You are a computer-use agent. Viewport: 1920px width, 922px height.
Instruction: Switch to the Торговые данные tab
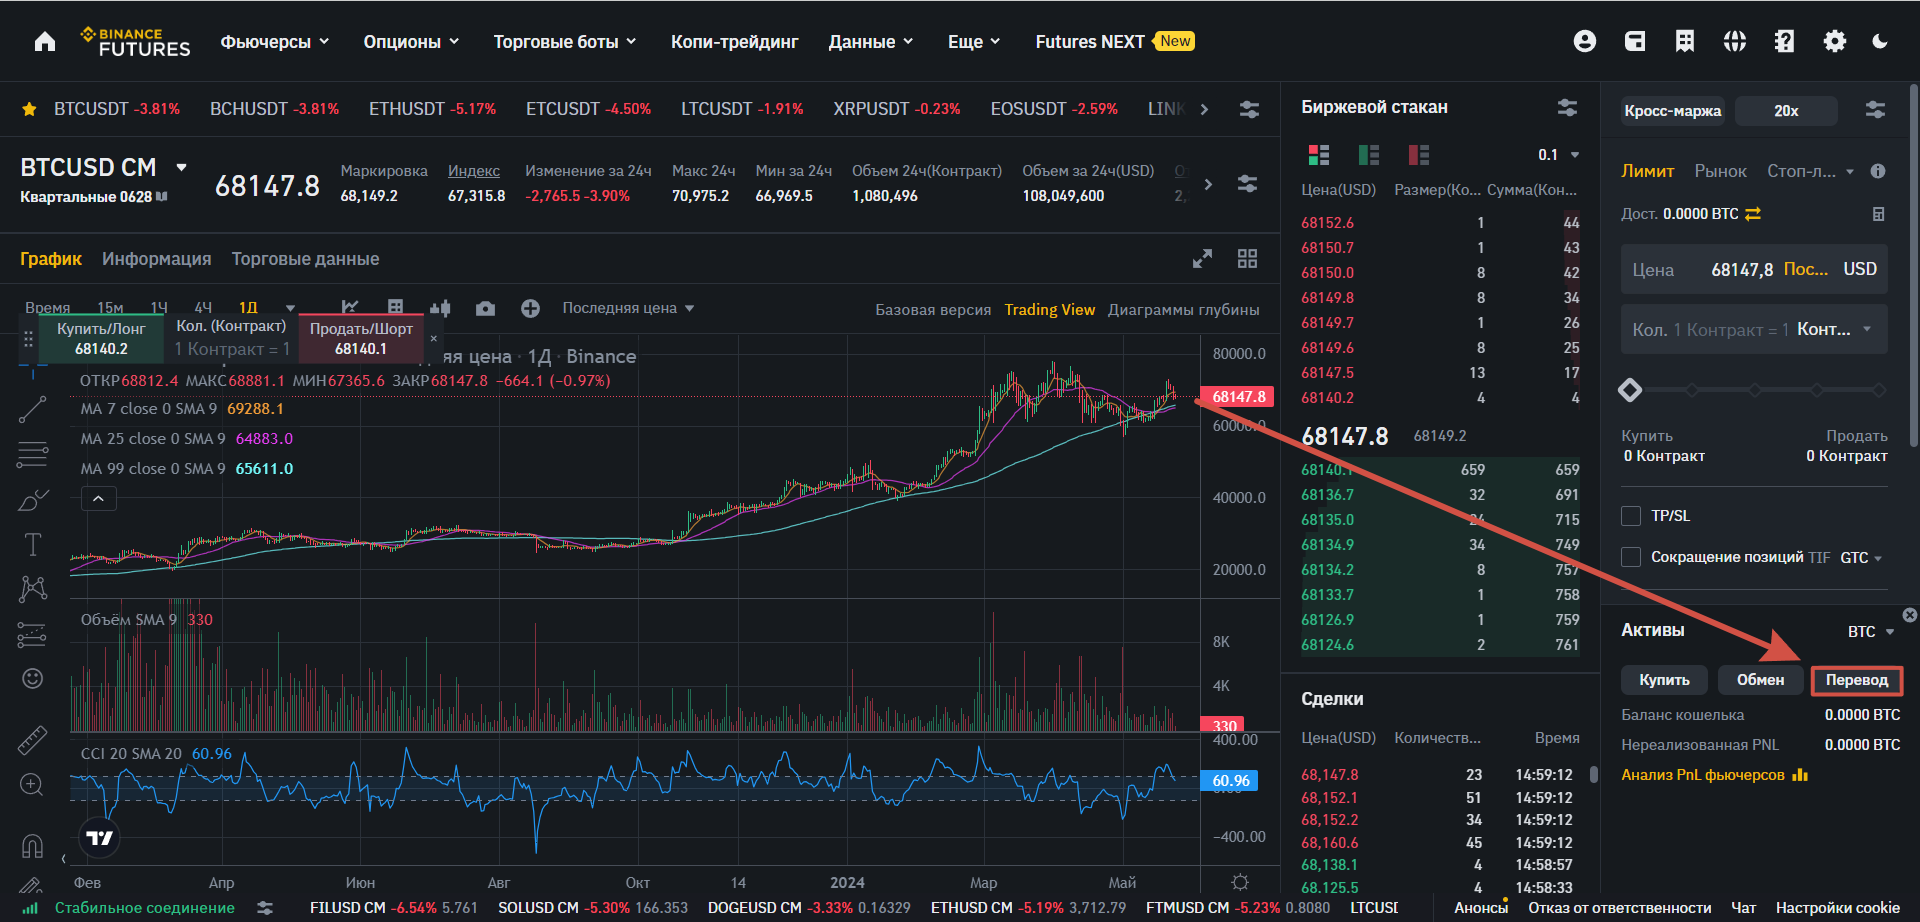[305, 259]
